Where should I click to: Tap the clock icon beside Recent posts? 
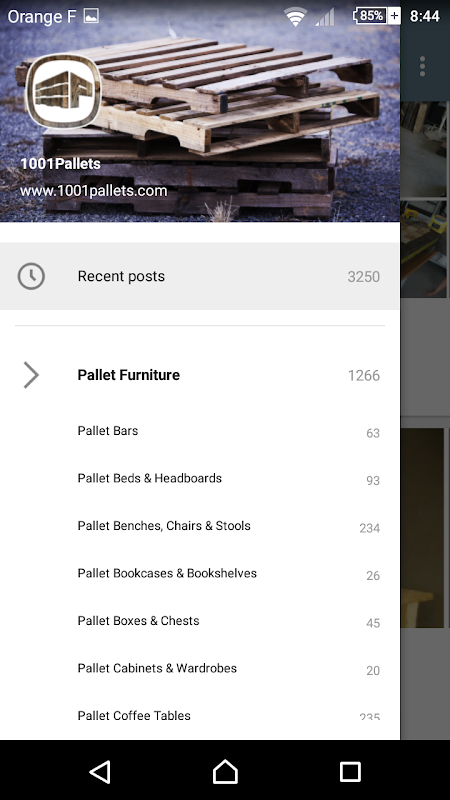coord(31,276)
